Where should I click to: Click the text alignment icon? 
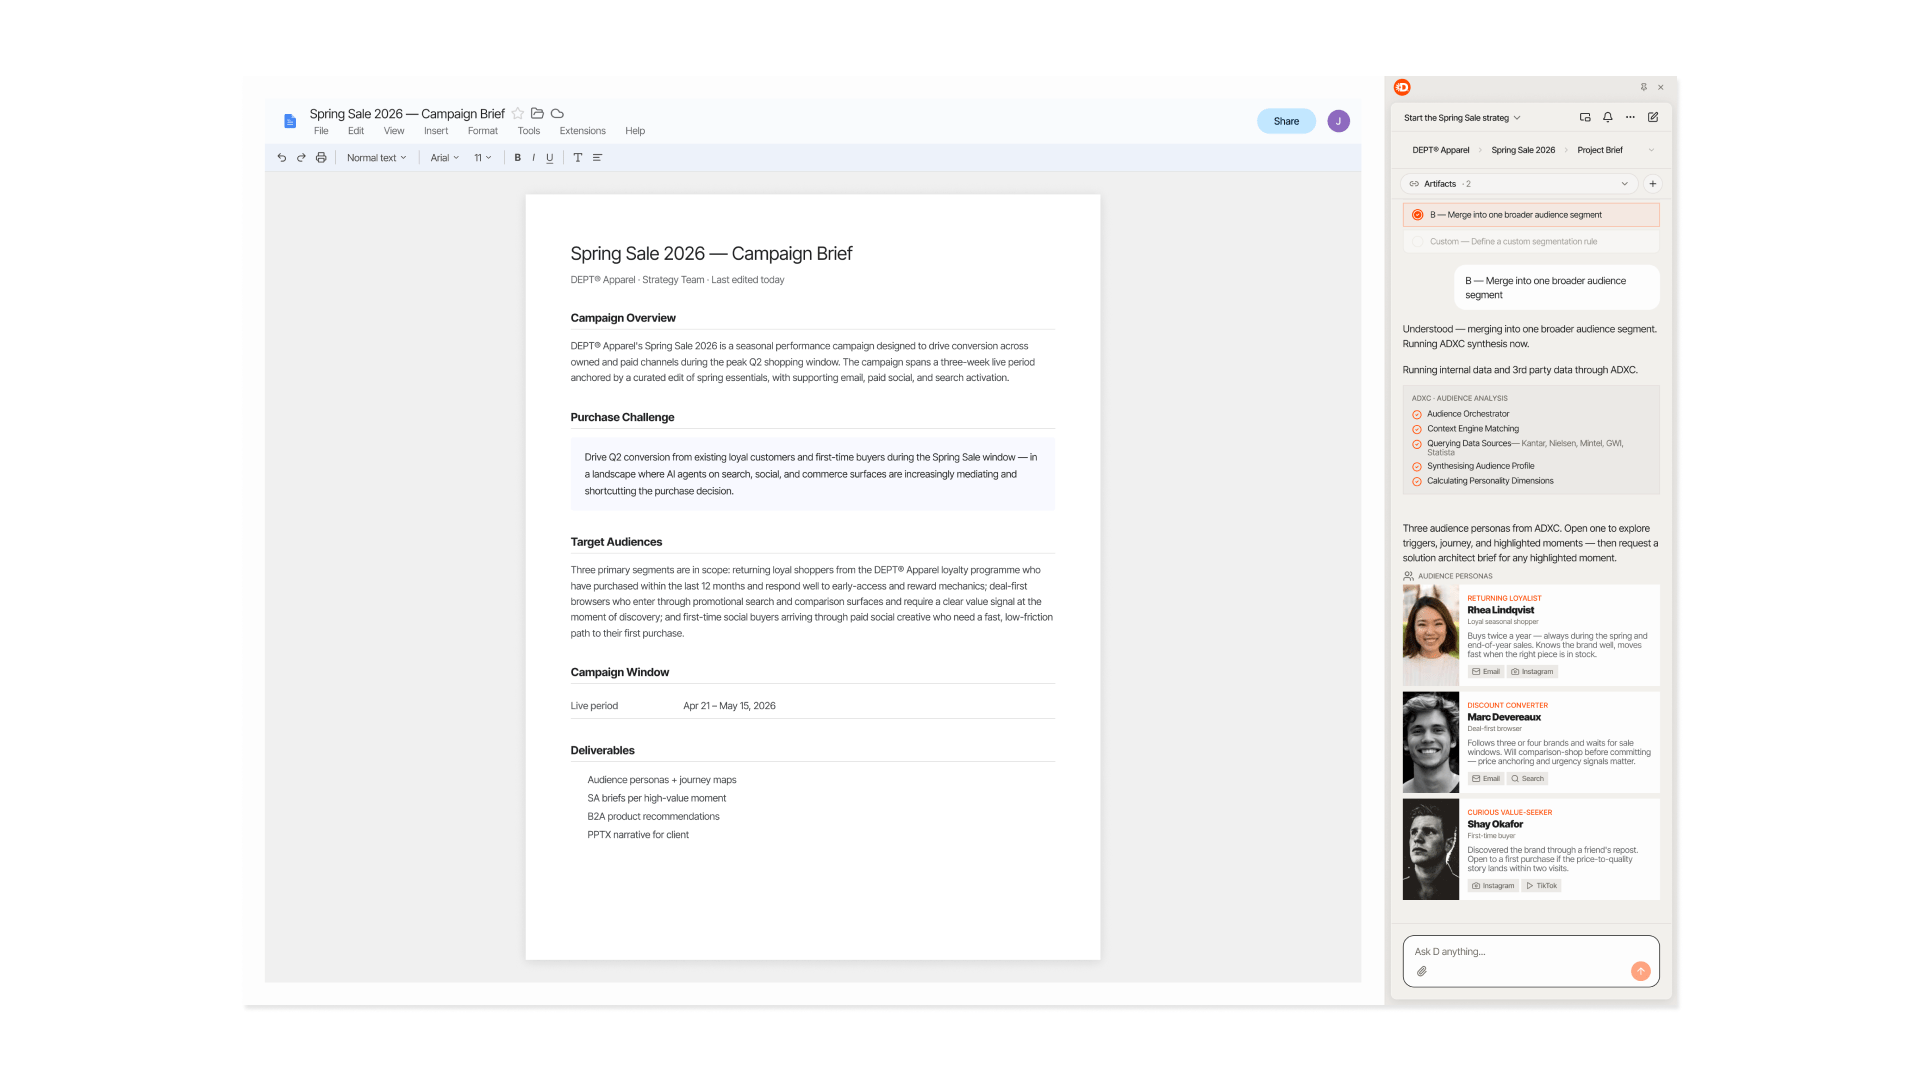point(597,158)
